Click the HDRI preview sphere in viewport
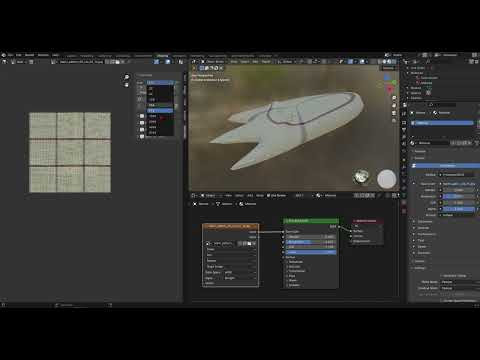This screenshot has width=480, height=360. pyautogui.click(x=361, y=176)
